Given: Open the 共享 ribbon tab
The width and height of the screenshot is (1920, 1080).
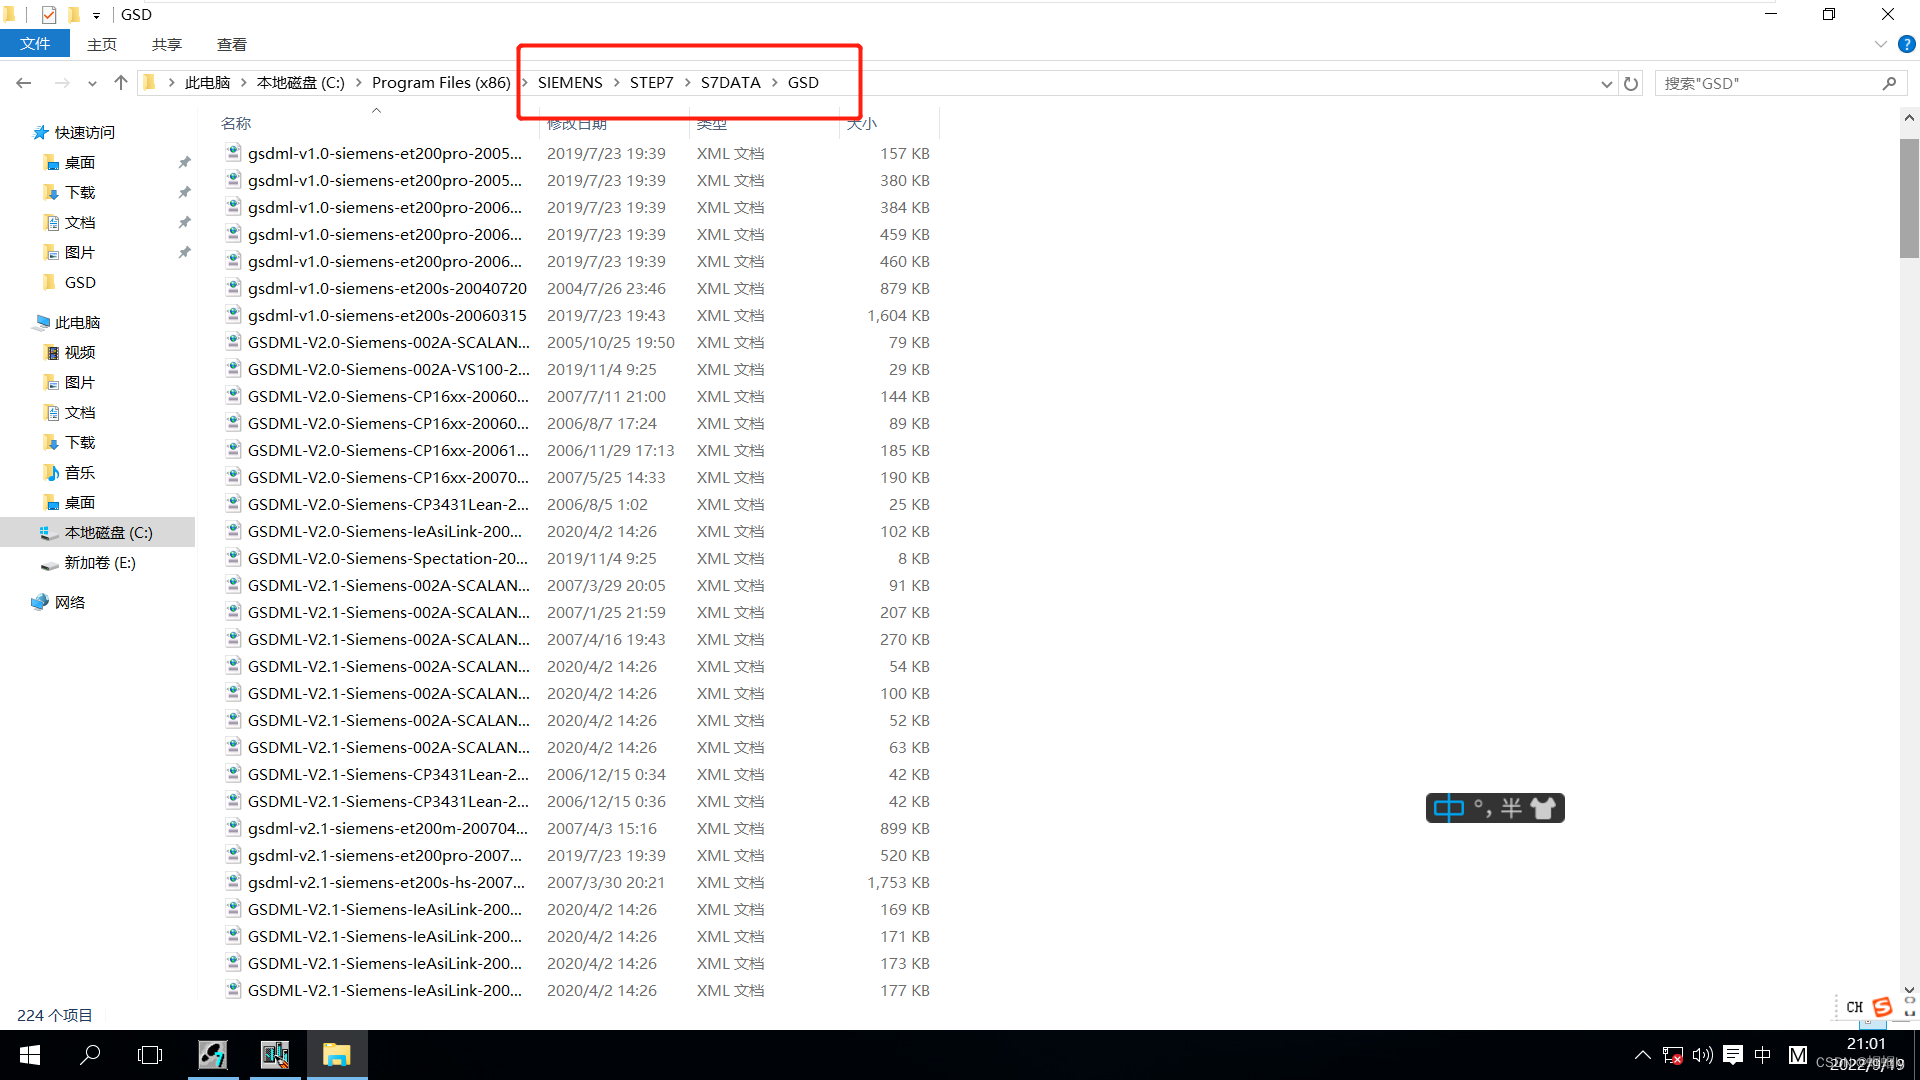Looking at the screenshot, I should pos(167,44).
